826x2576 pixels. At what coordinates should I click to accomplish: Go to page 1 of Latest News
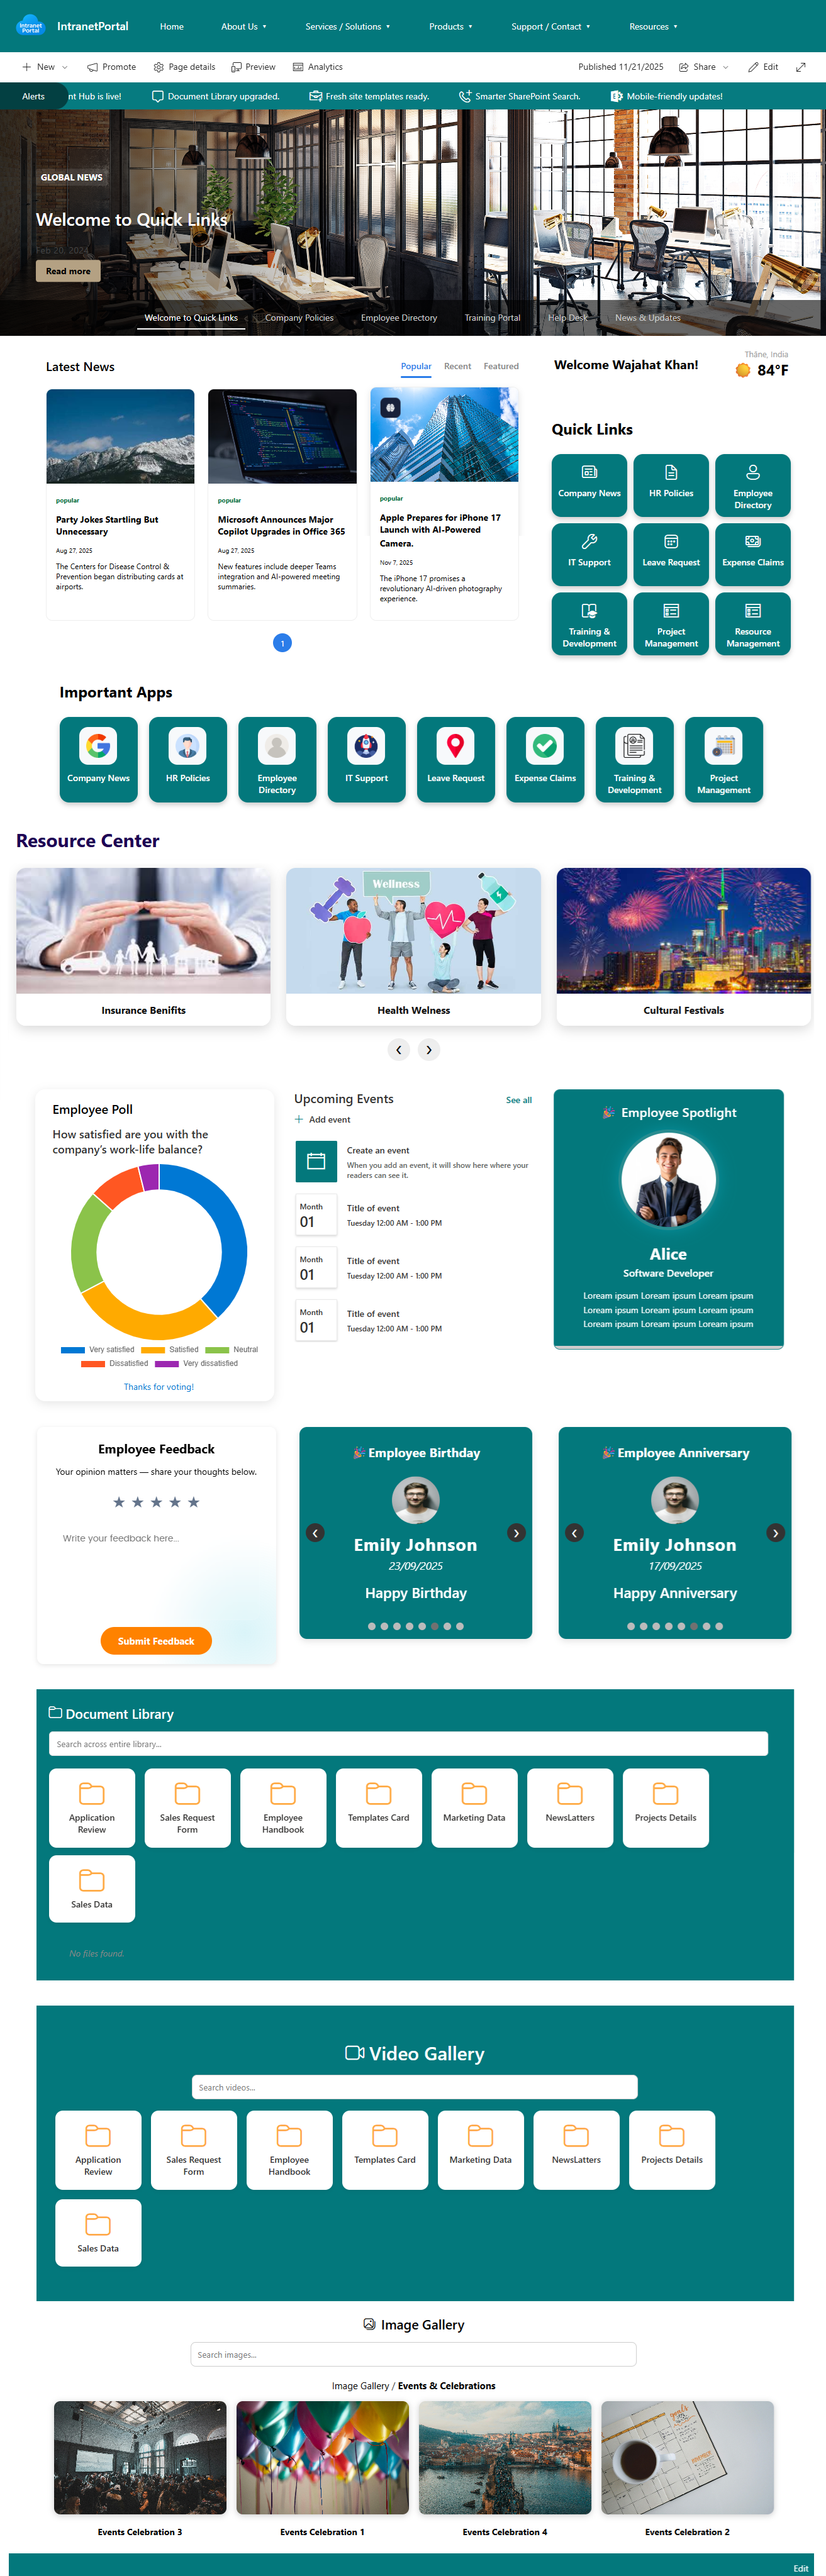282,643
